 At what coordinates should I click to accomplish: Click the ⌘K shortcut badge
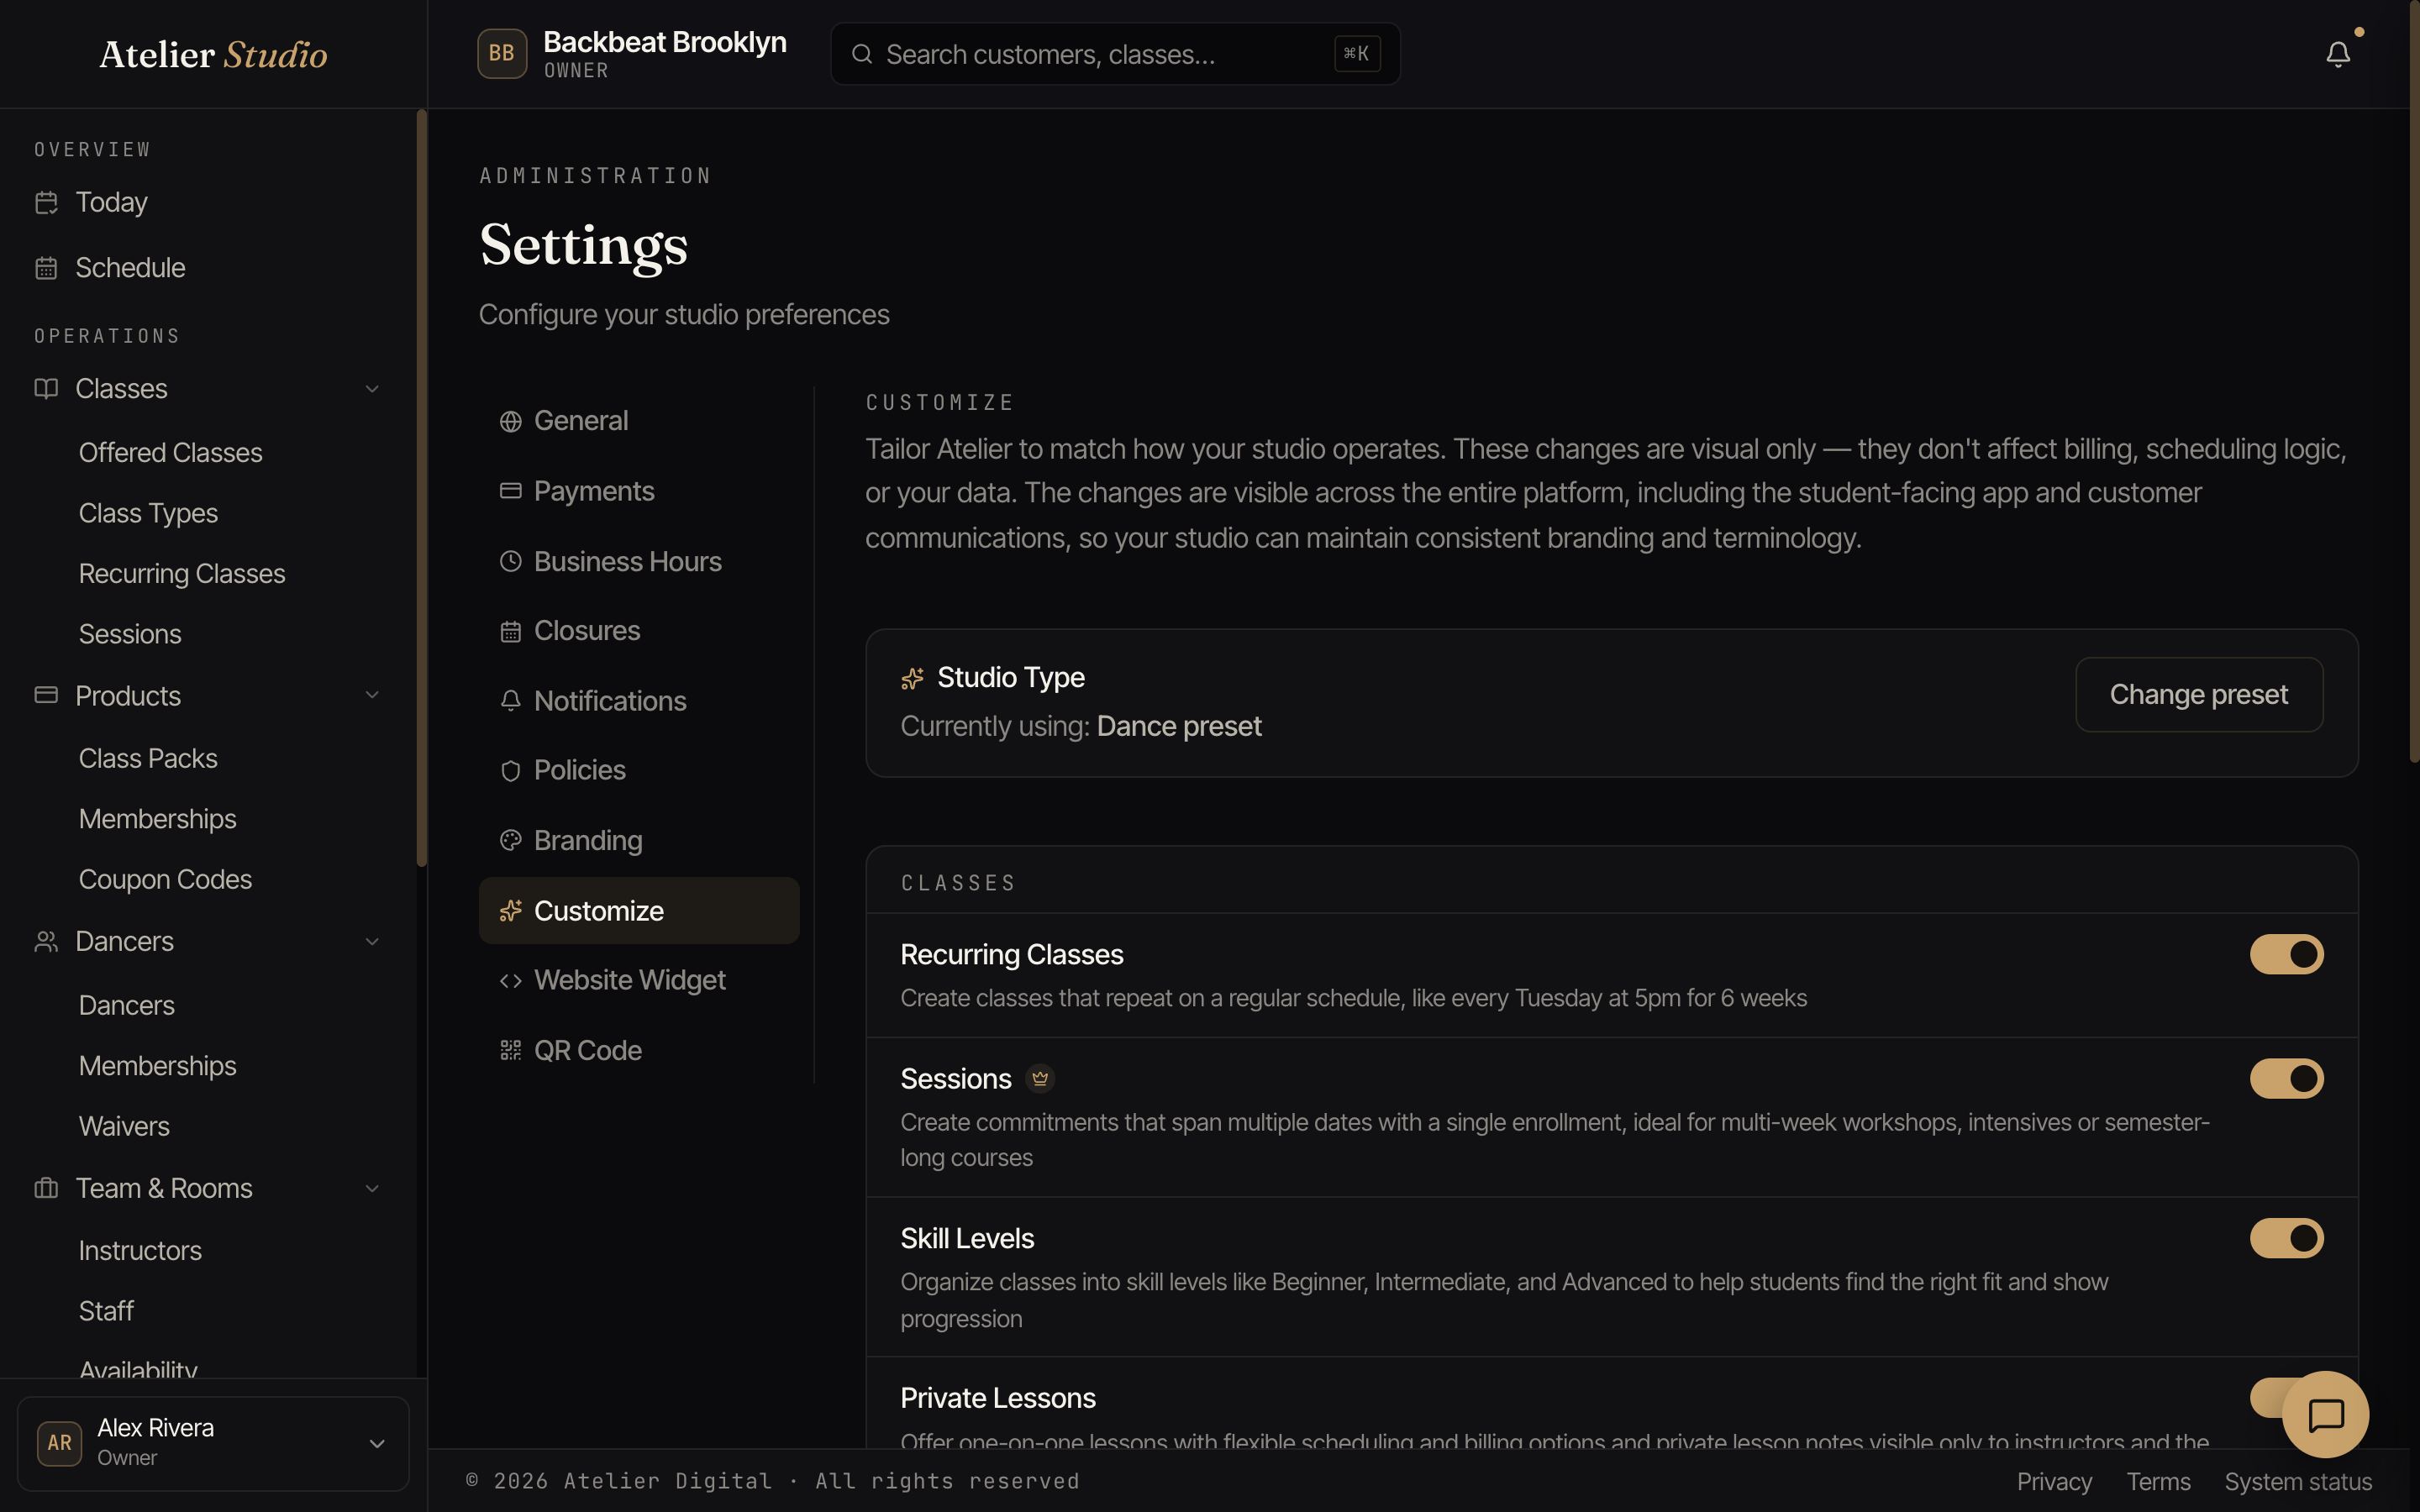pyautogui.click(x=1357, y=54)
